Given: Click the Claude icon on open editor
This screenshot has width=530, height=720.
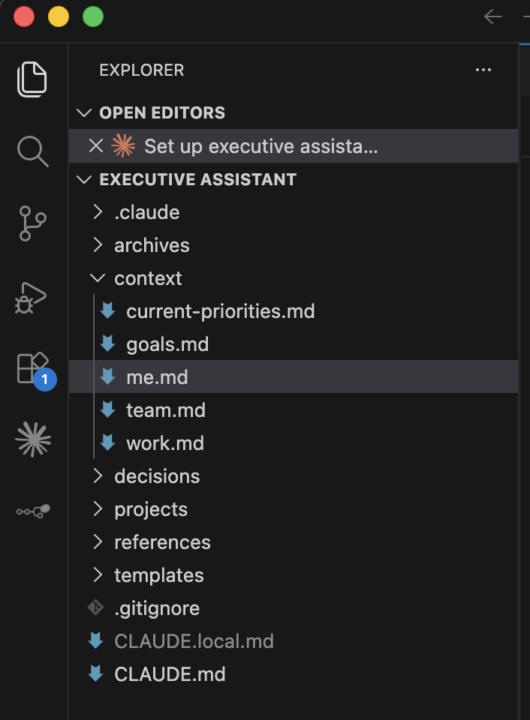Looking at the screenshot, I should [123, 146].
